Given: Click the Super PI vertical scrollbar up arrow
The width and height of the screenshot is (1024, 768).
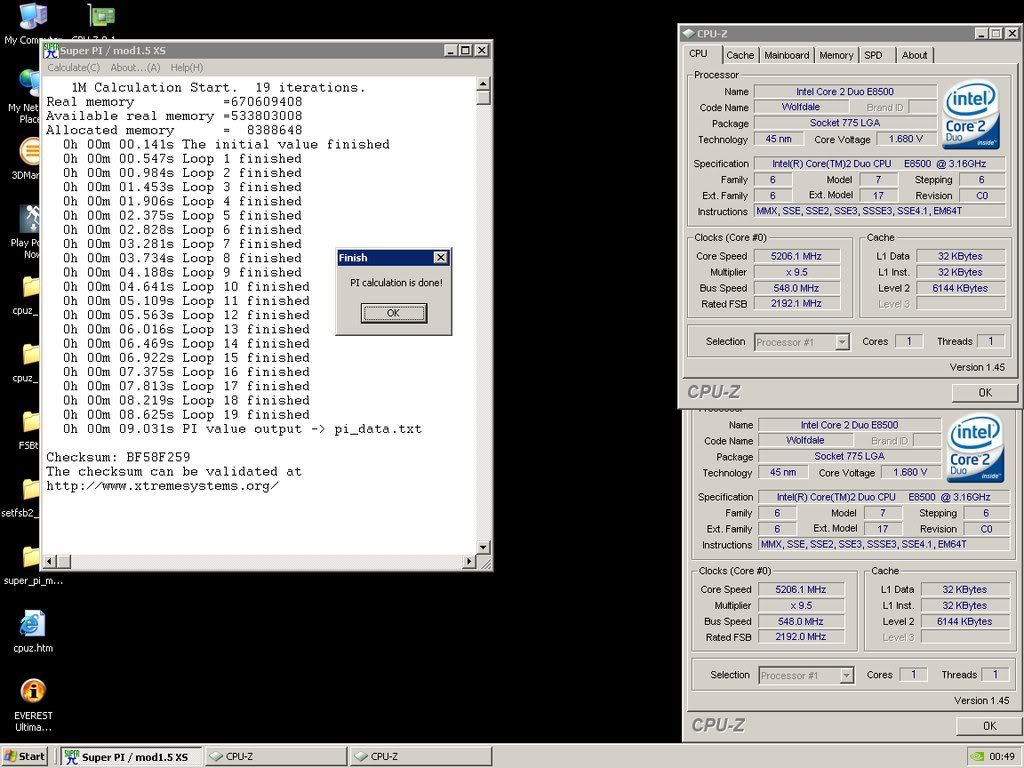Looking at the screenshot, I should 483,83.
